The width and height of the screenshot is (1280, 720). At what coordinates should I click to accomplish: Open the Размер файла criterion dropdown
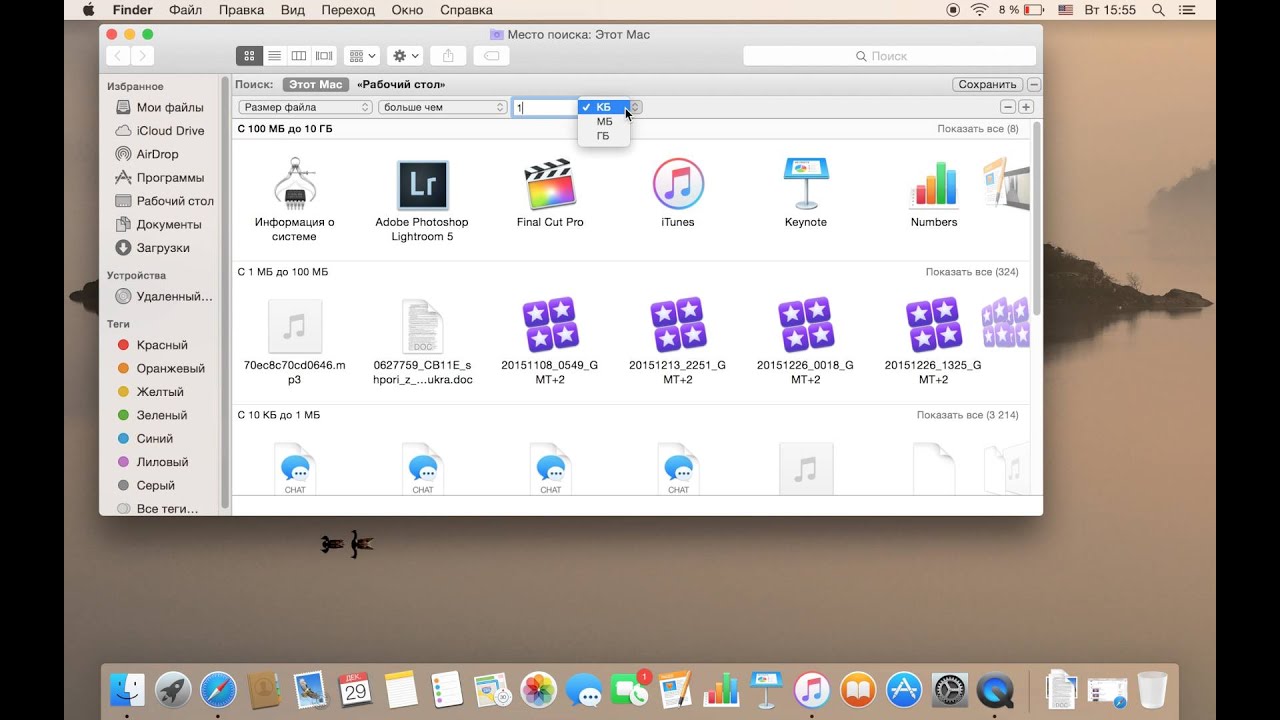pos(305,107)
